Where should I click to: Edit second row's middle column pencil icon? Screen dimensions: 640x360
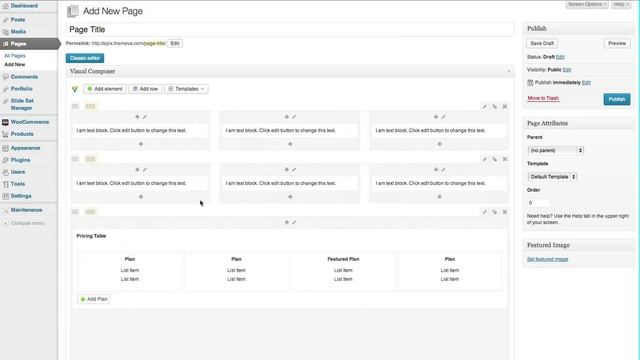tap(294, 169)
